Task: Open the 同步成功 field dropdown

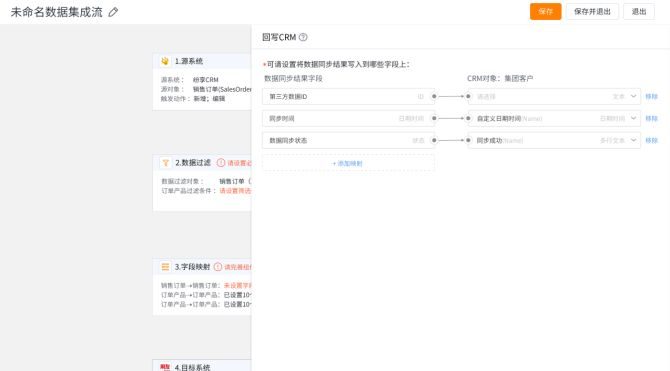Action: (554, 140)
